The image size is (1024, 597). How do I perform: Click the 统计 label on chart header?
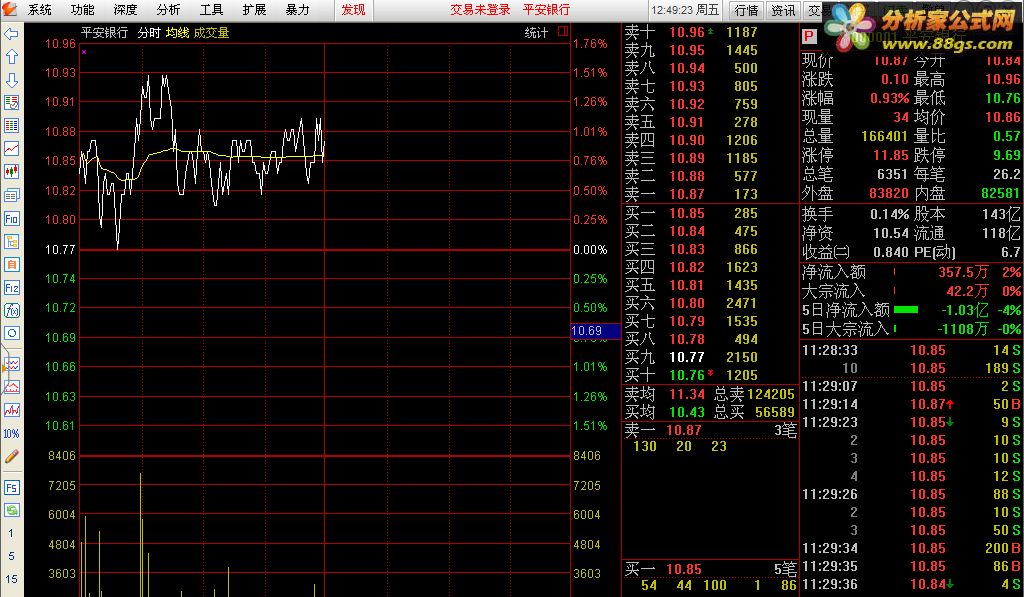coord(536,33)
